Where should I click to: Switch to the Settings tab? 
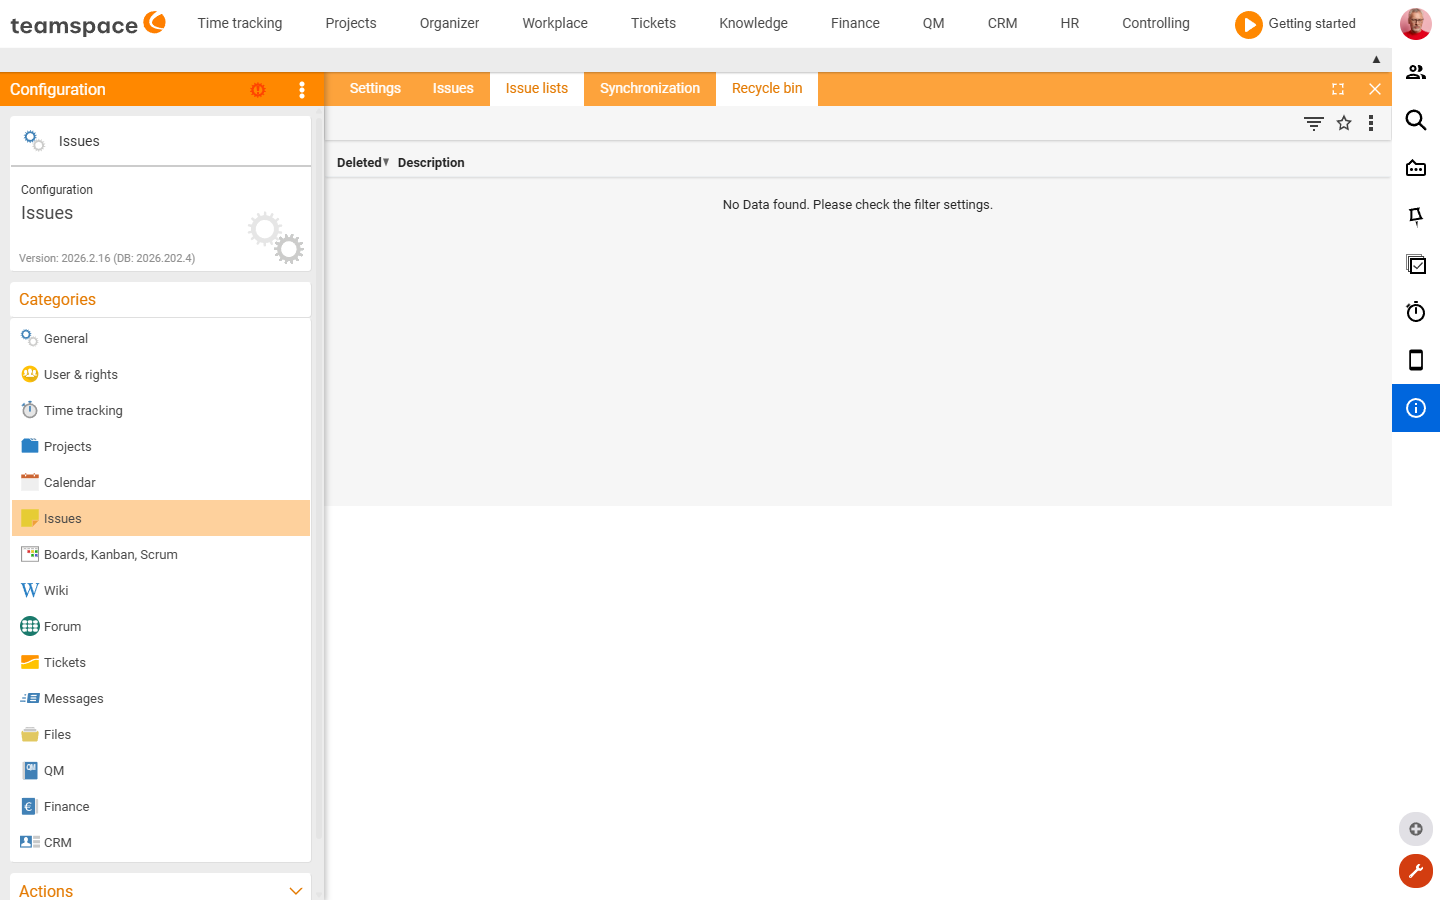375,89
